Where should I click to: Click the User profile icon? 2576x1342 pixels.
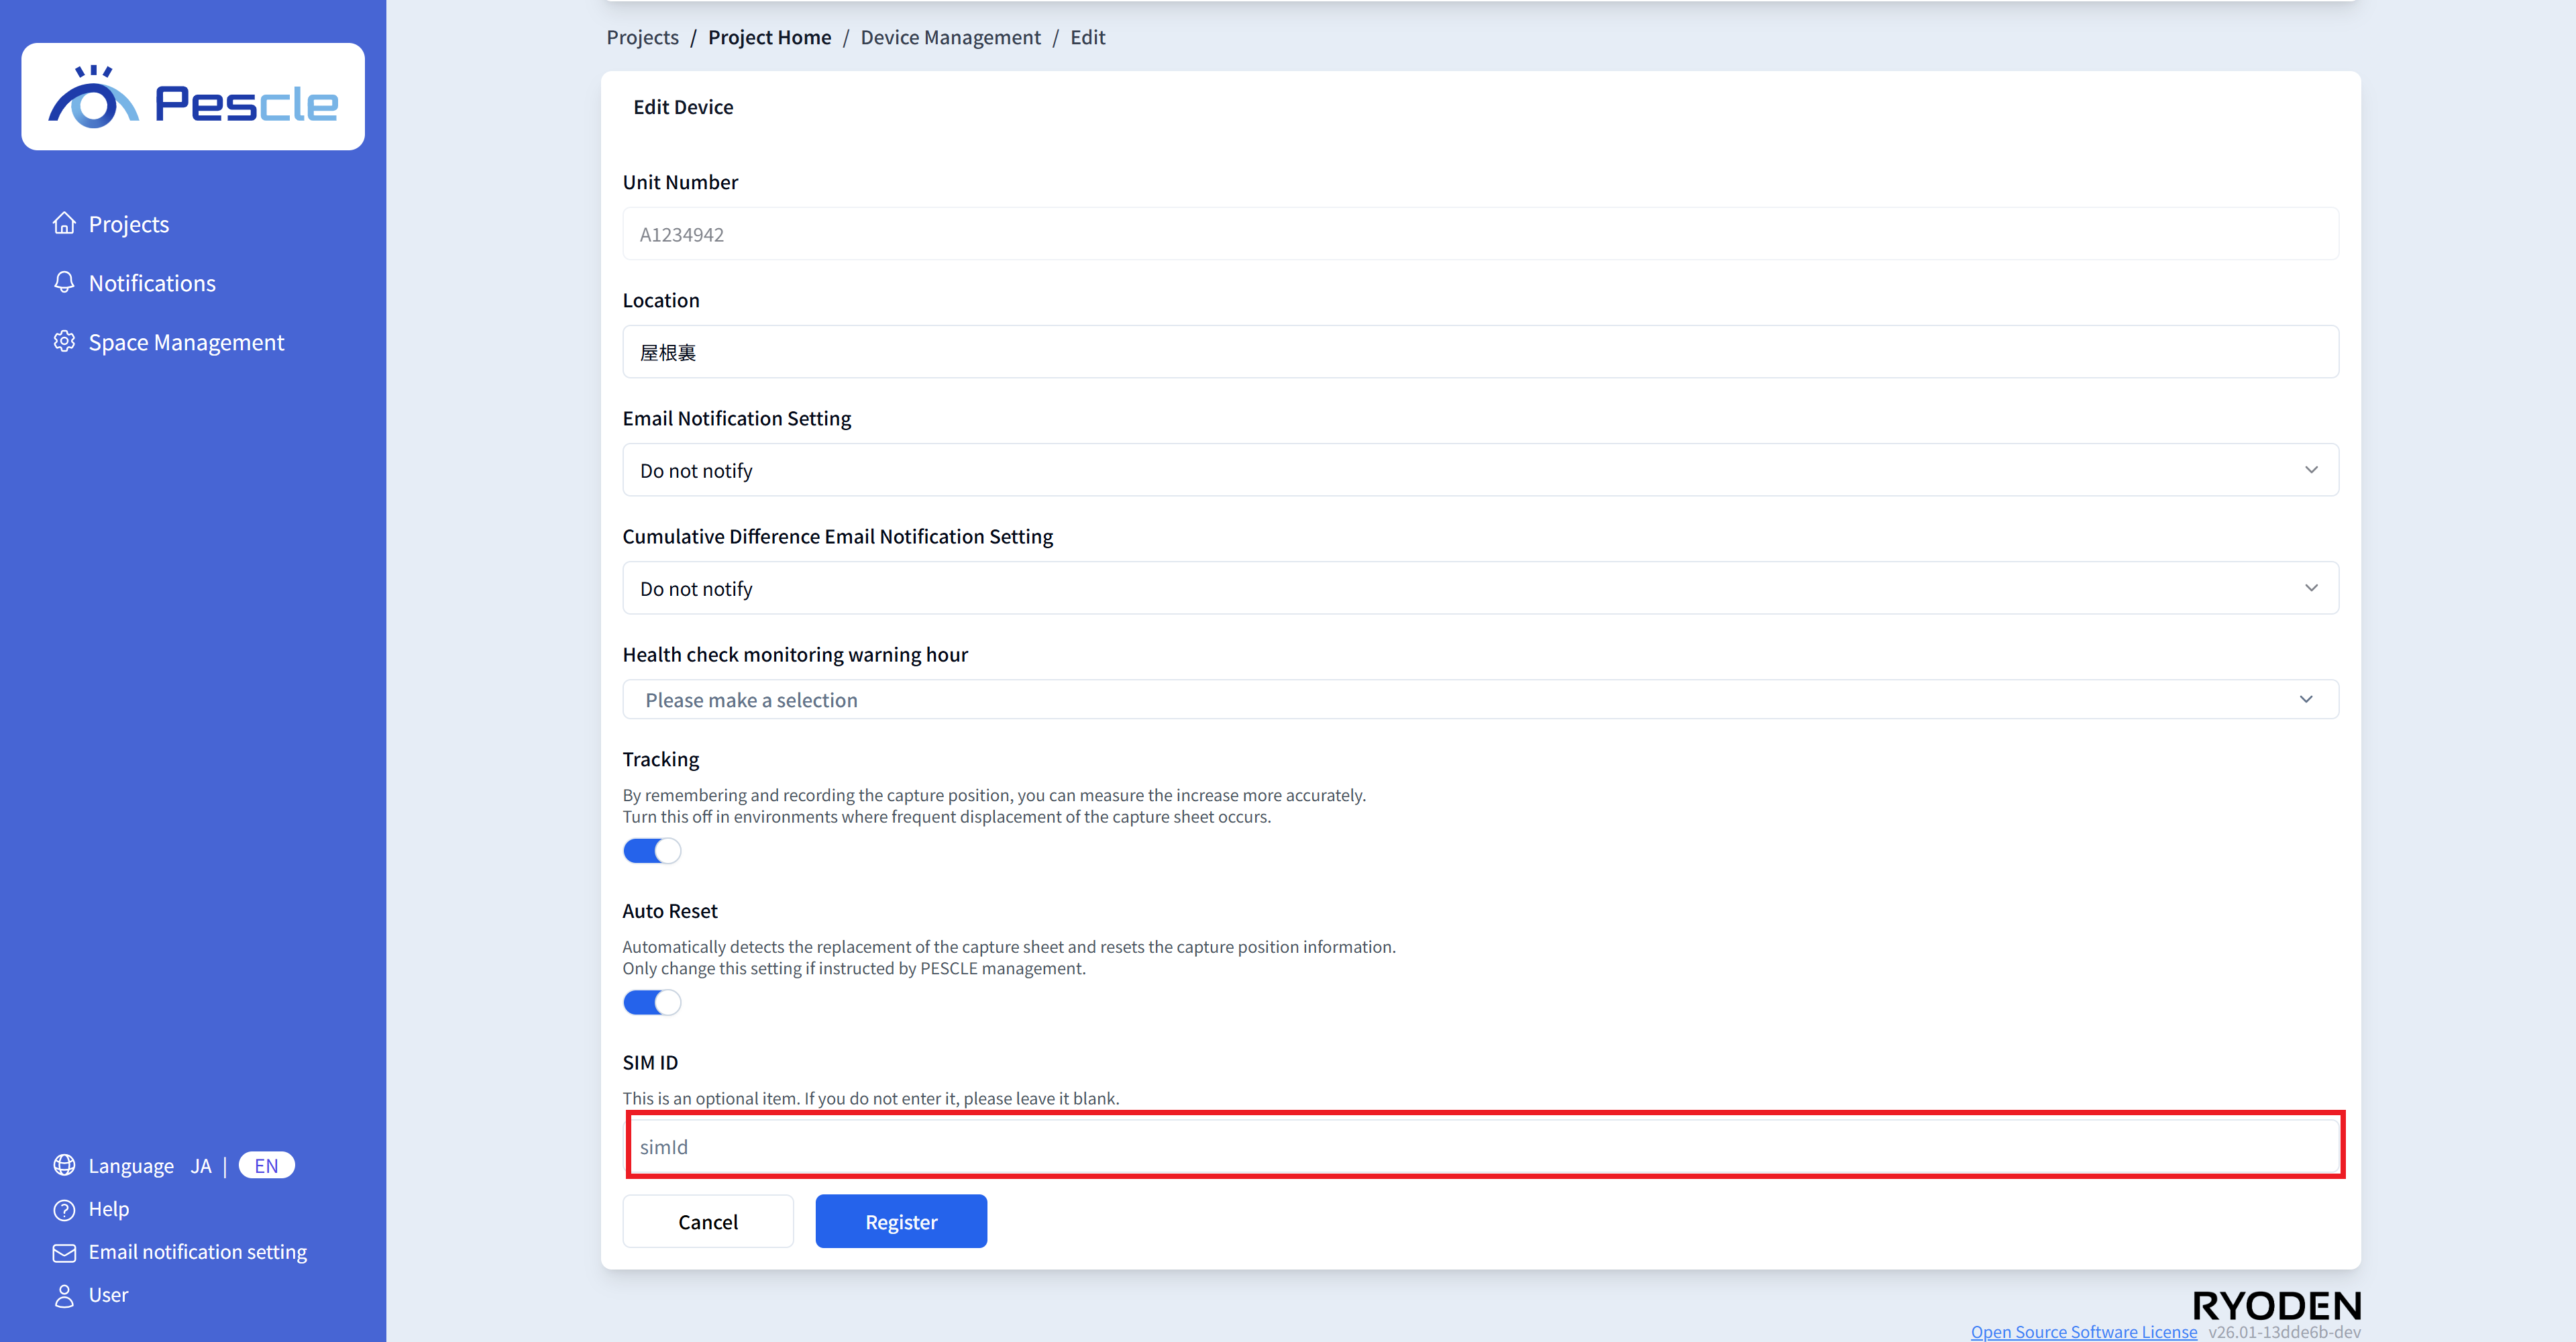click(x=64, y=1295)
